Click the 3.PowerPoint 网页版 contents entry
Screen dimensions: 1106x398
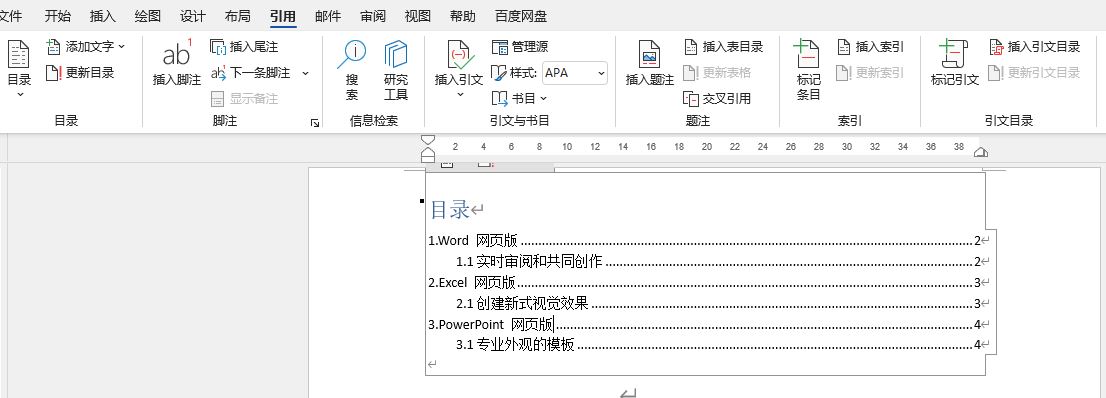click(705, 325)
